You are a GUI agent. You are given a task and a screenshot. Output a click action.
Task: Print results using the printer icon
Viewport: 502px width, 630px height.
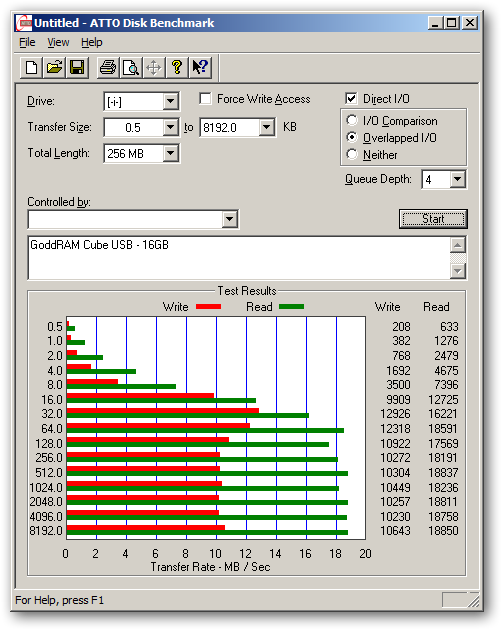click(x=108, y=67)
